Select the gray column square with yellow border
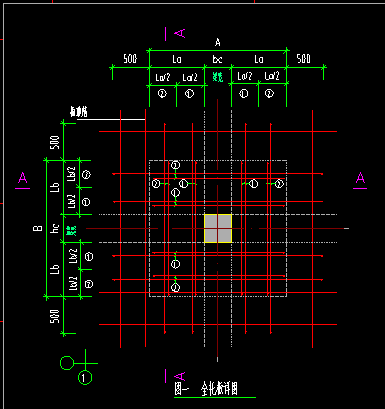 218,228
